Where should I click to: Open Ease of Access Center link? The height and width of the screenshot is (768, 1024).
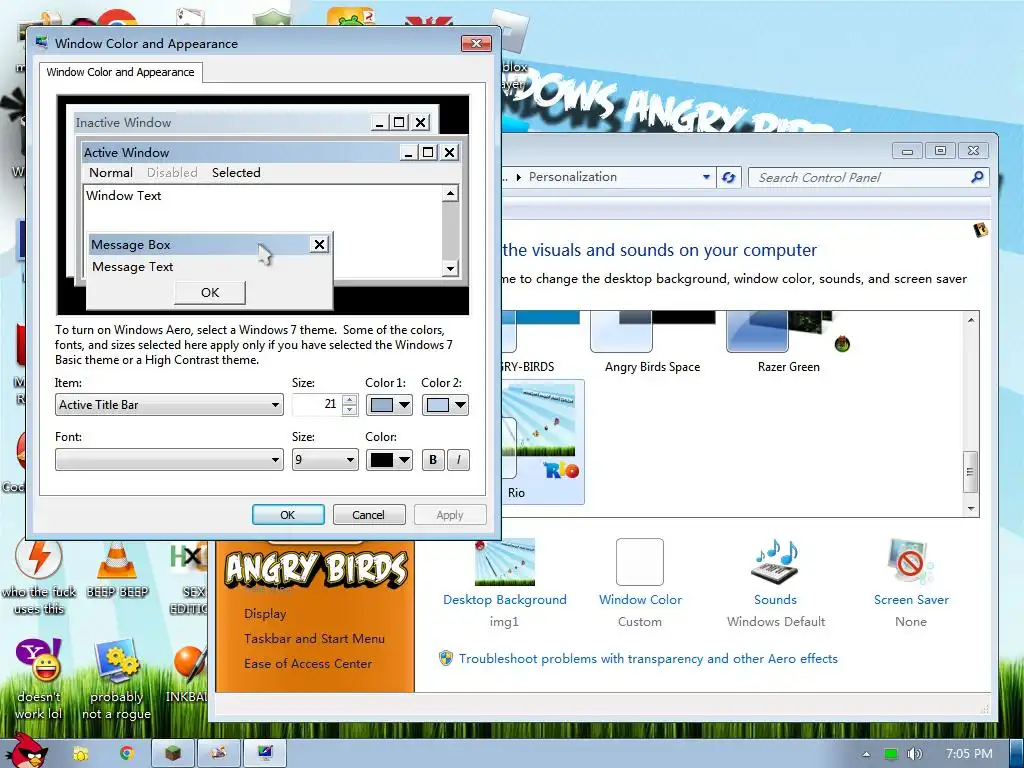click(308, 664)
